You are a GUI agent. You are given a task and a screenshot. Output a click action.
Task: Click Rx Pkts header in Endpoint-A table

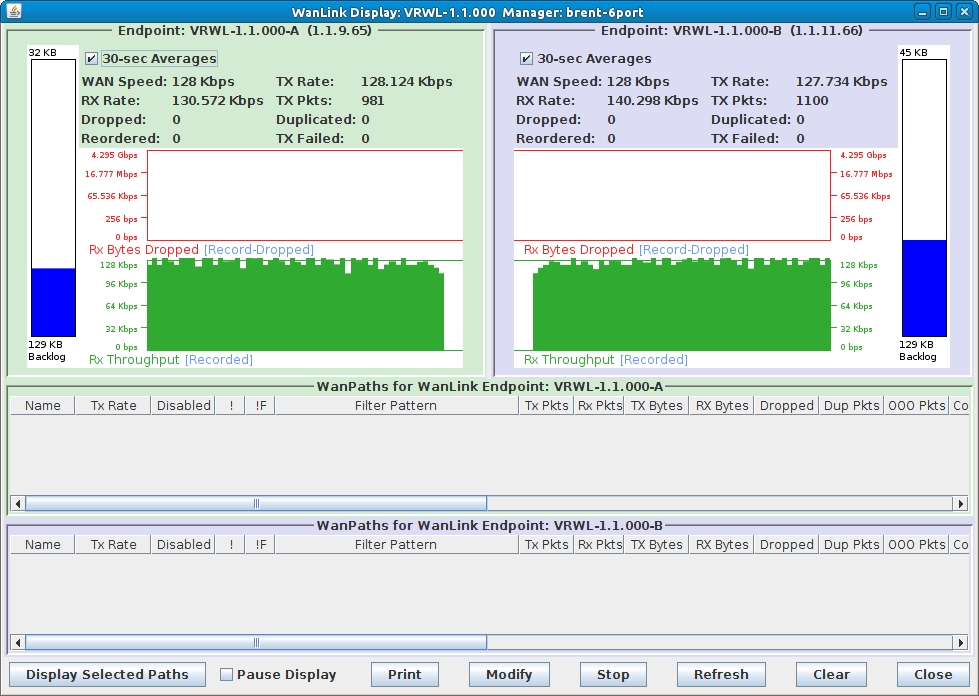[x=599, y=406]
